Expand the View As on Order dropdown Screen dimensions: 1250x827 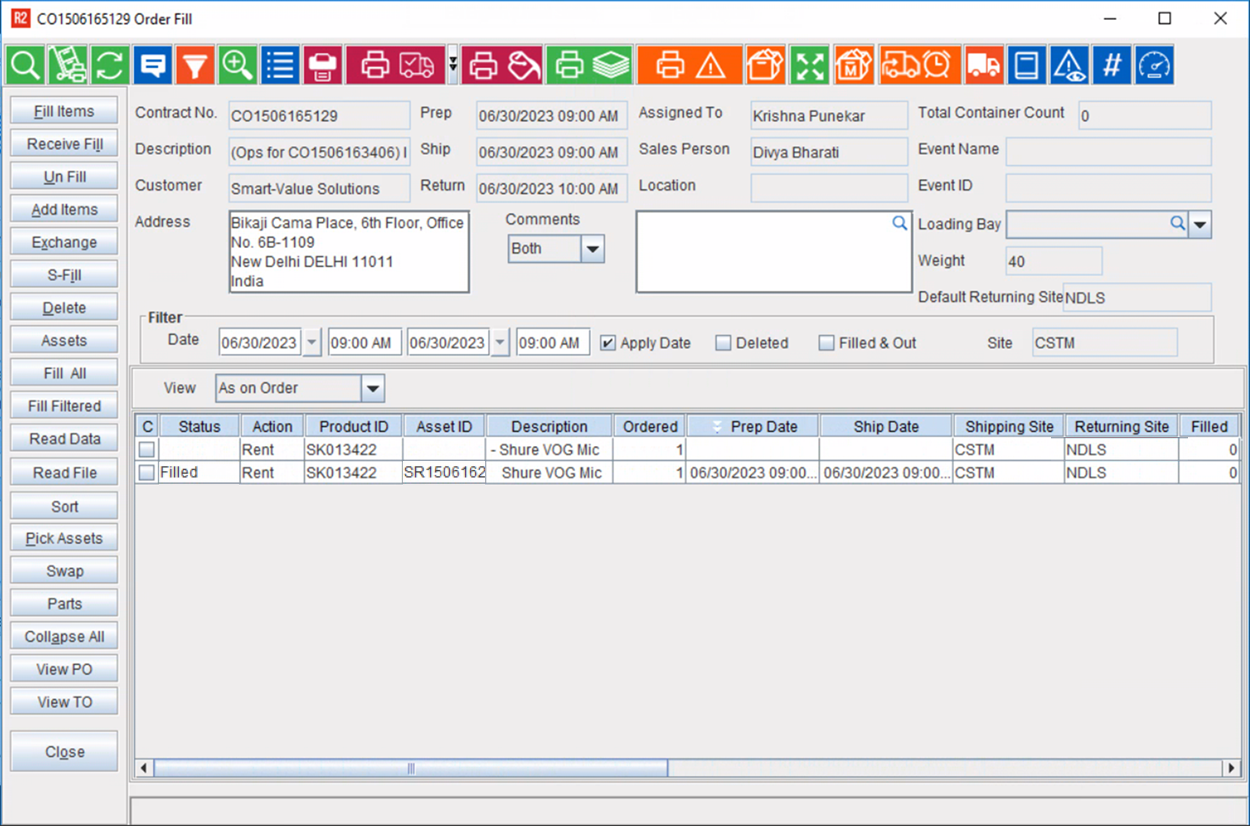click(x=372, y=388)
